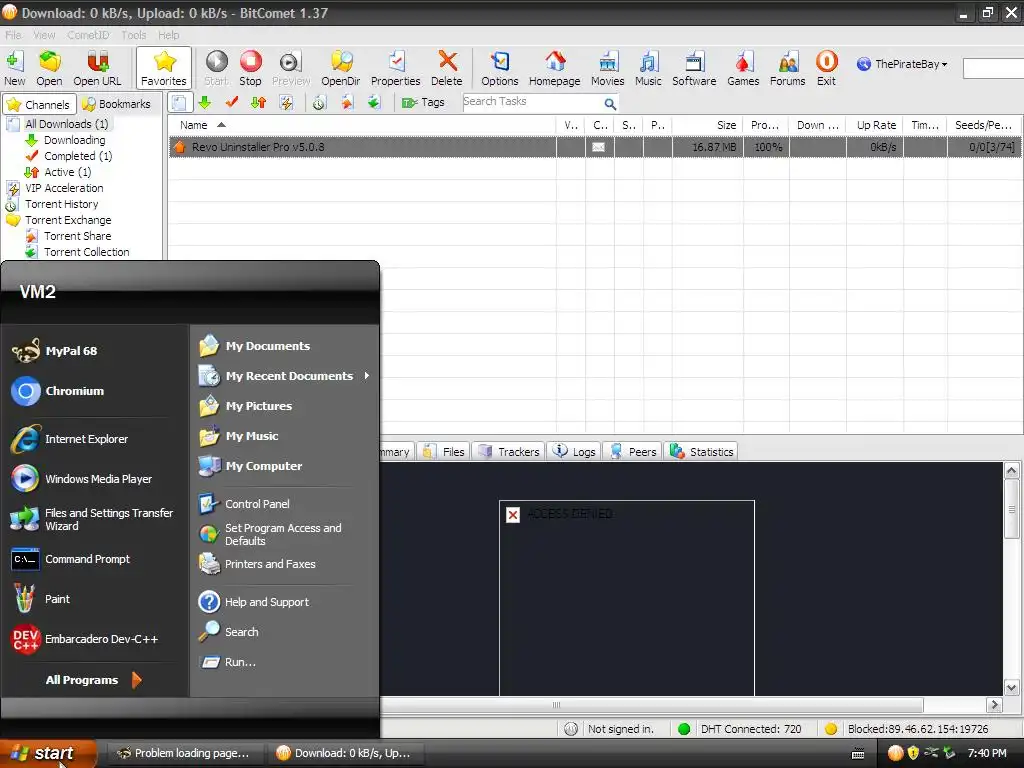This screenshot has width=1024, height=768.
Task: Open BitComet Options
Action: point(500,69)
